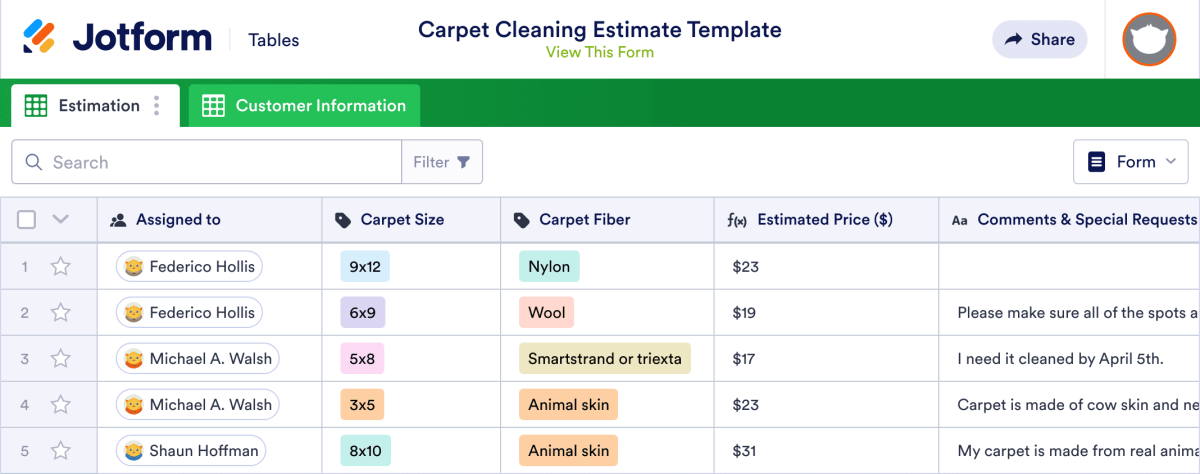Star row 1 as favorite
The width and height of the screenshot is (1200, 474).
coord(61,267)
